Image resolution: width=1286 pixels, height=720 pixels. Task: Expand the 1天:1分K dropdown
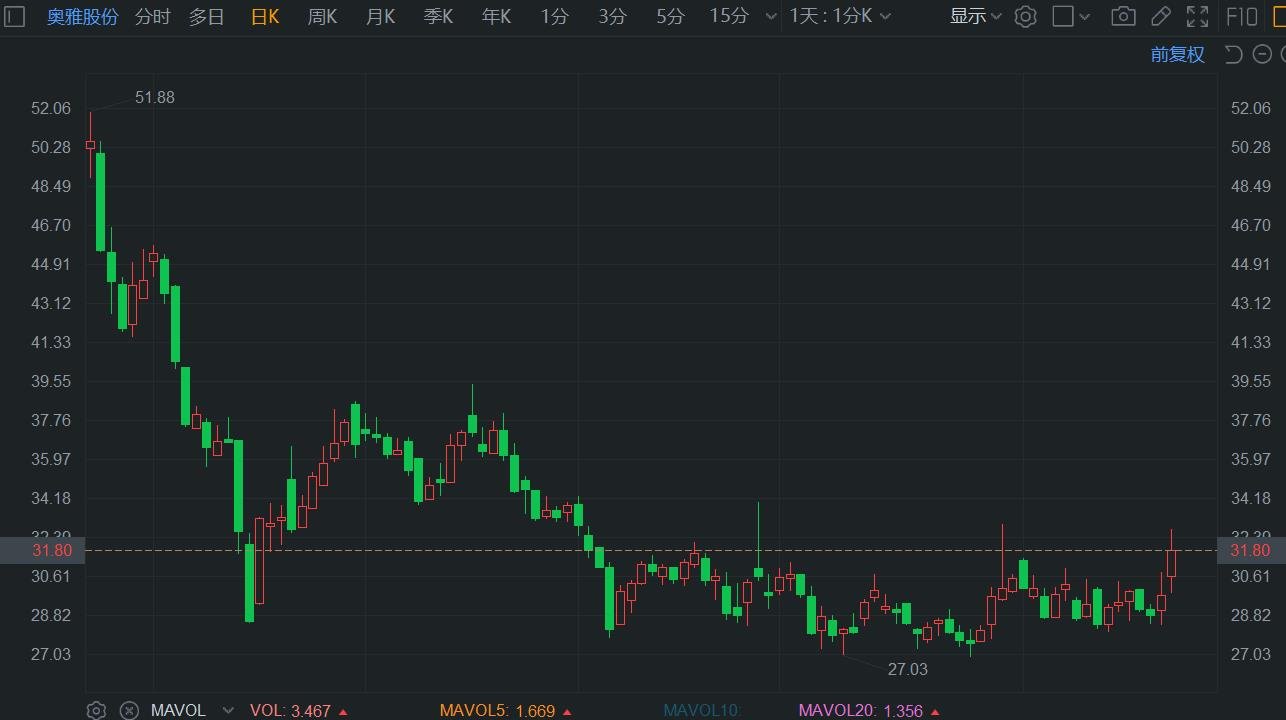pyautogui.click(x=839, y=16)
